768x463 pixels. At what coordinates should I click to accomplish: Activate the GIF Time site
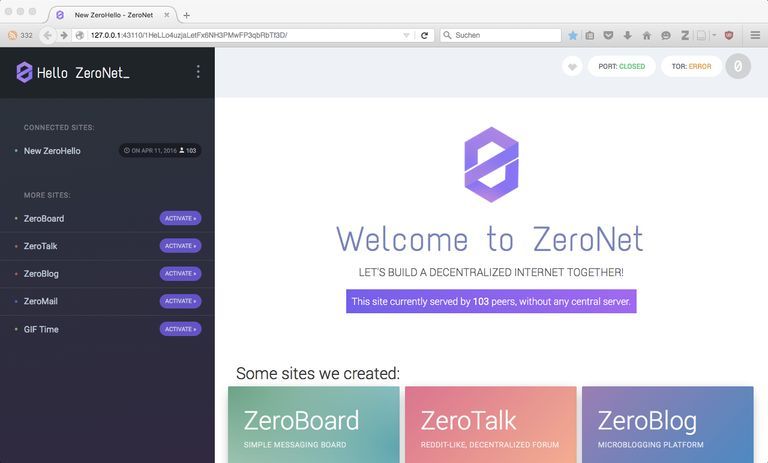180,329
